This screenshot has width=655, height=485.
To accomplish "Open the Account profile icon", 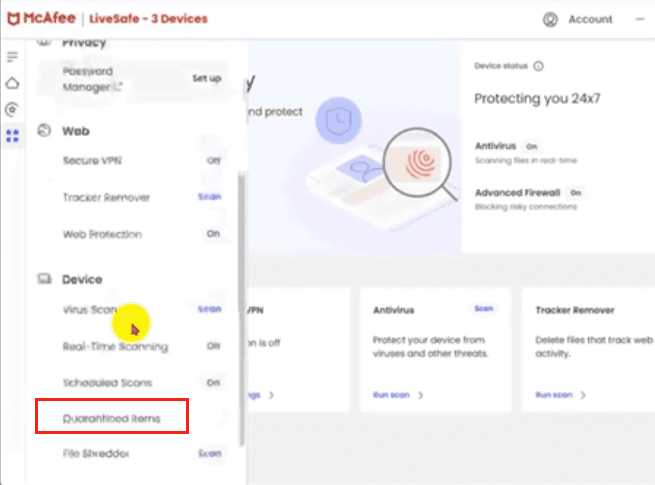I will coord(550,19).
